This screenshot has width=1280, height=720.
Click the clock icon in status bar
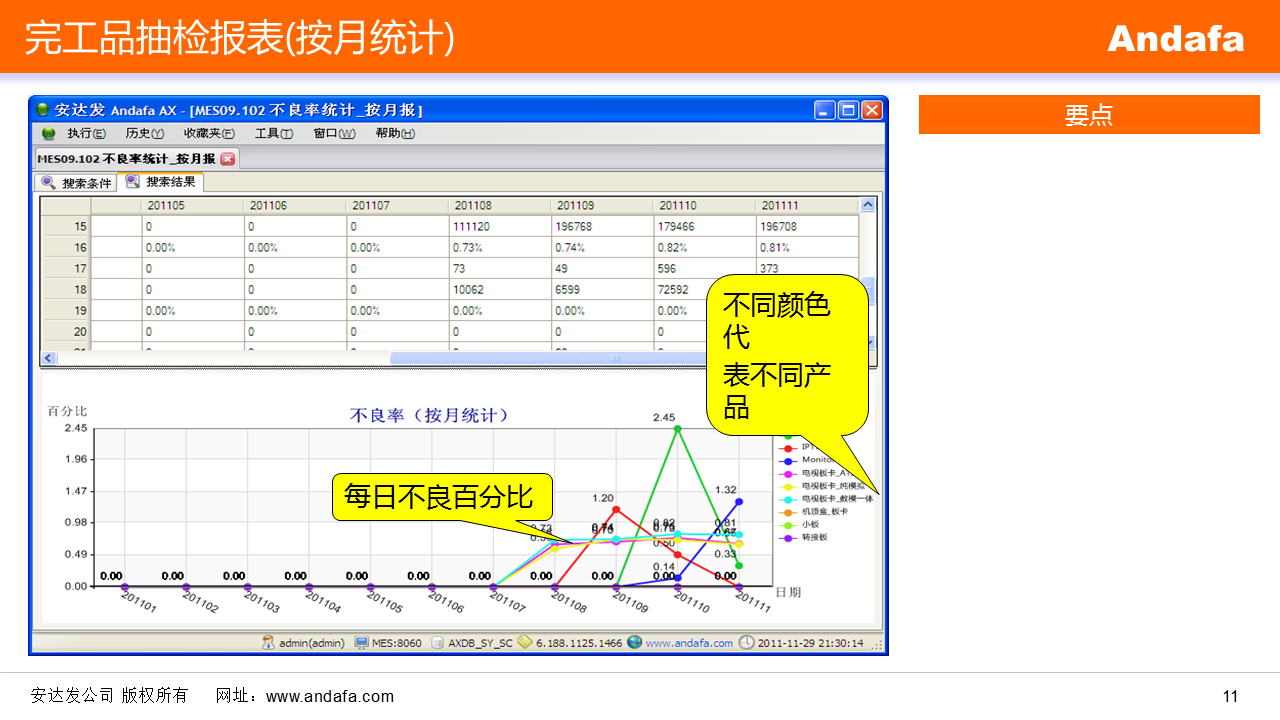click(746, 643)
